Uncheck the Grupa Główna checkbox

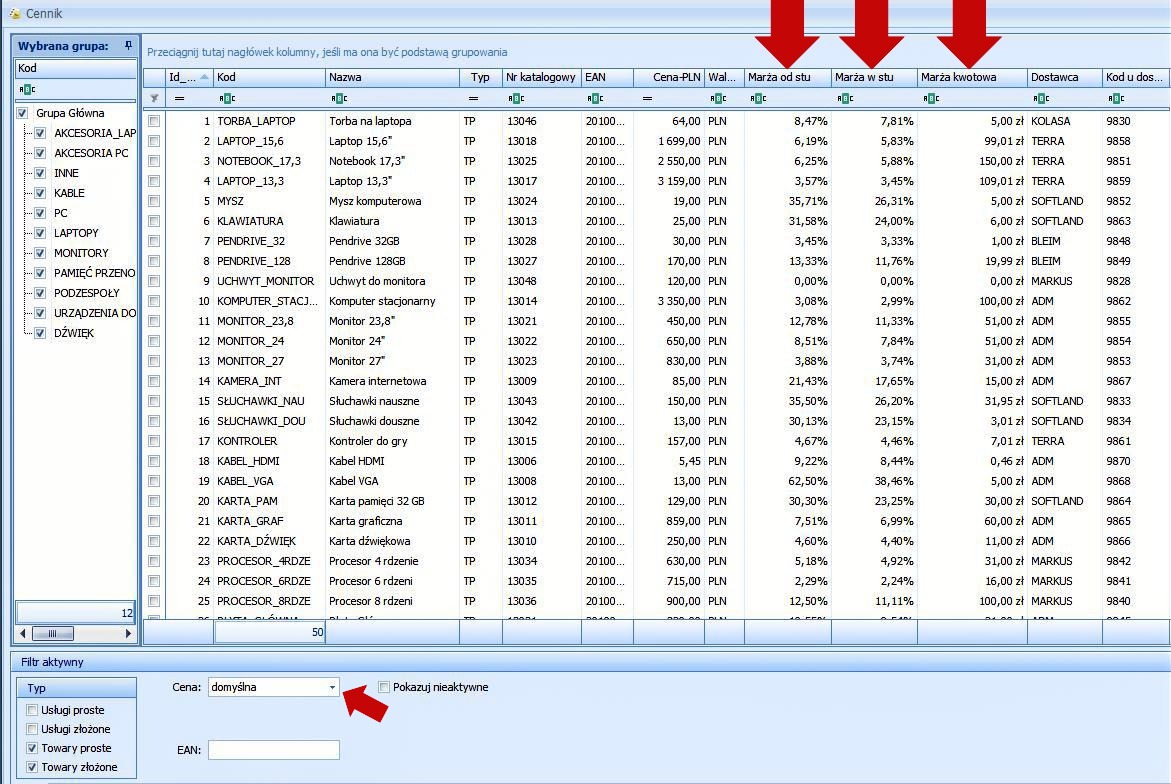[22, 113]
